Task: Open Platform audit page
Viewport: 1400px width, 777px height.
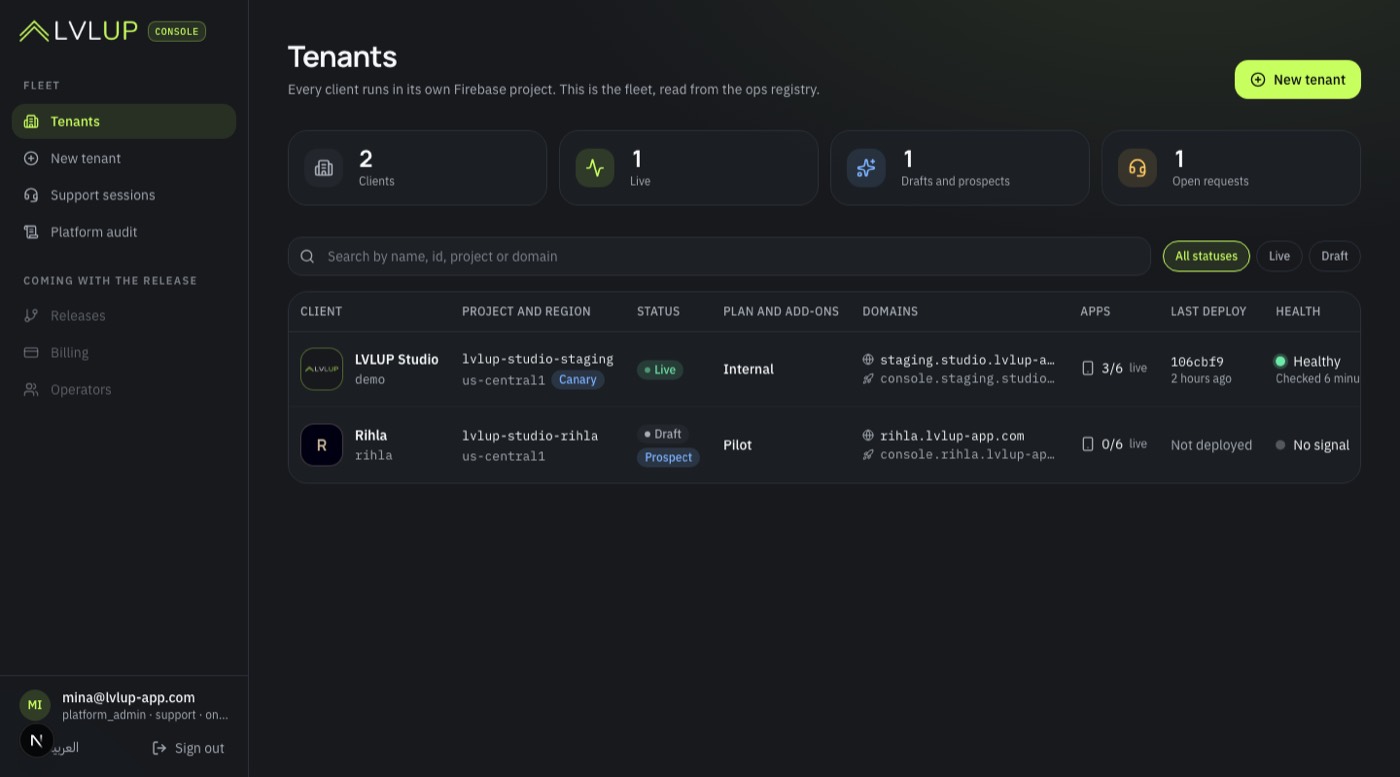Action: click(124, 233)
